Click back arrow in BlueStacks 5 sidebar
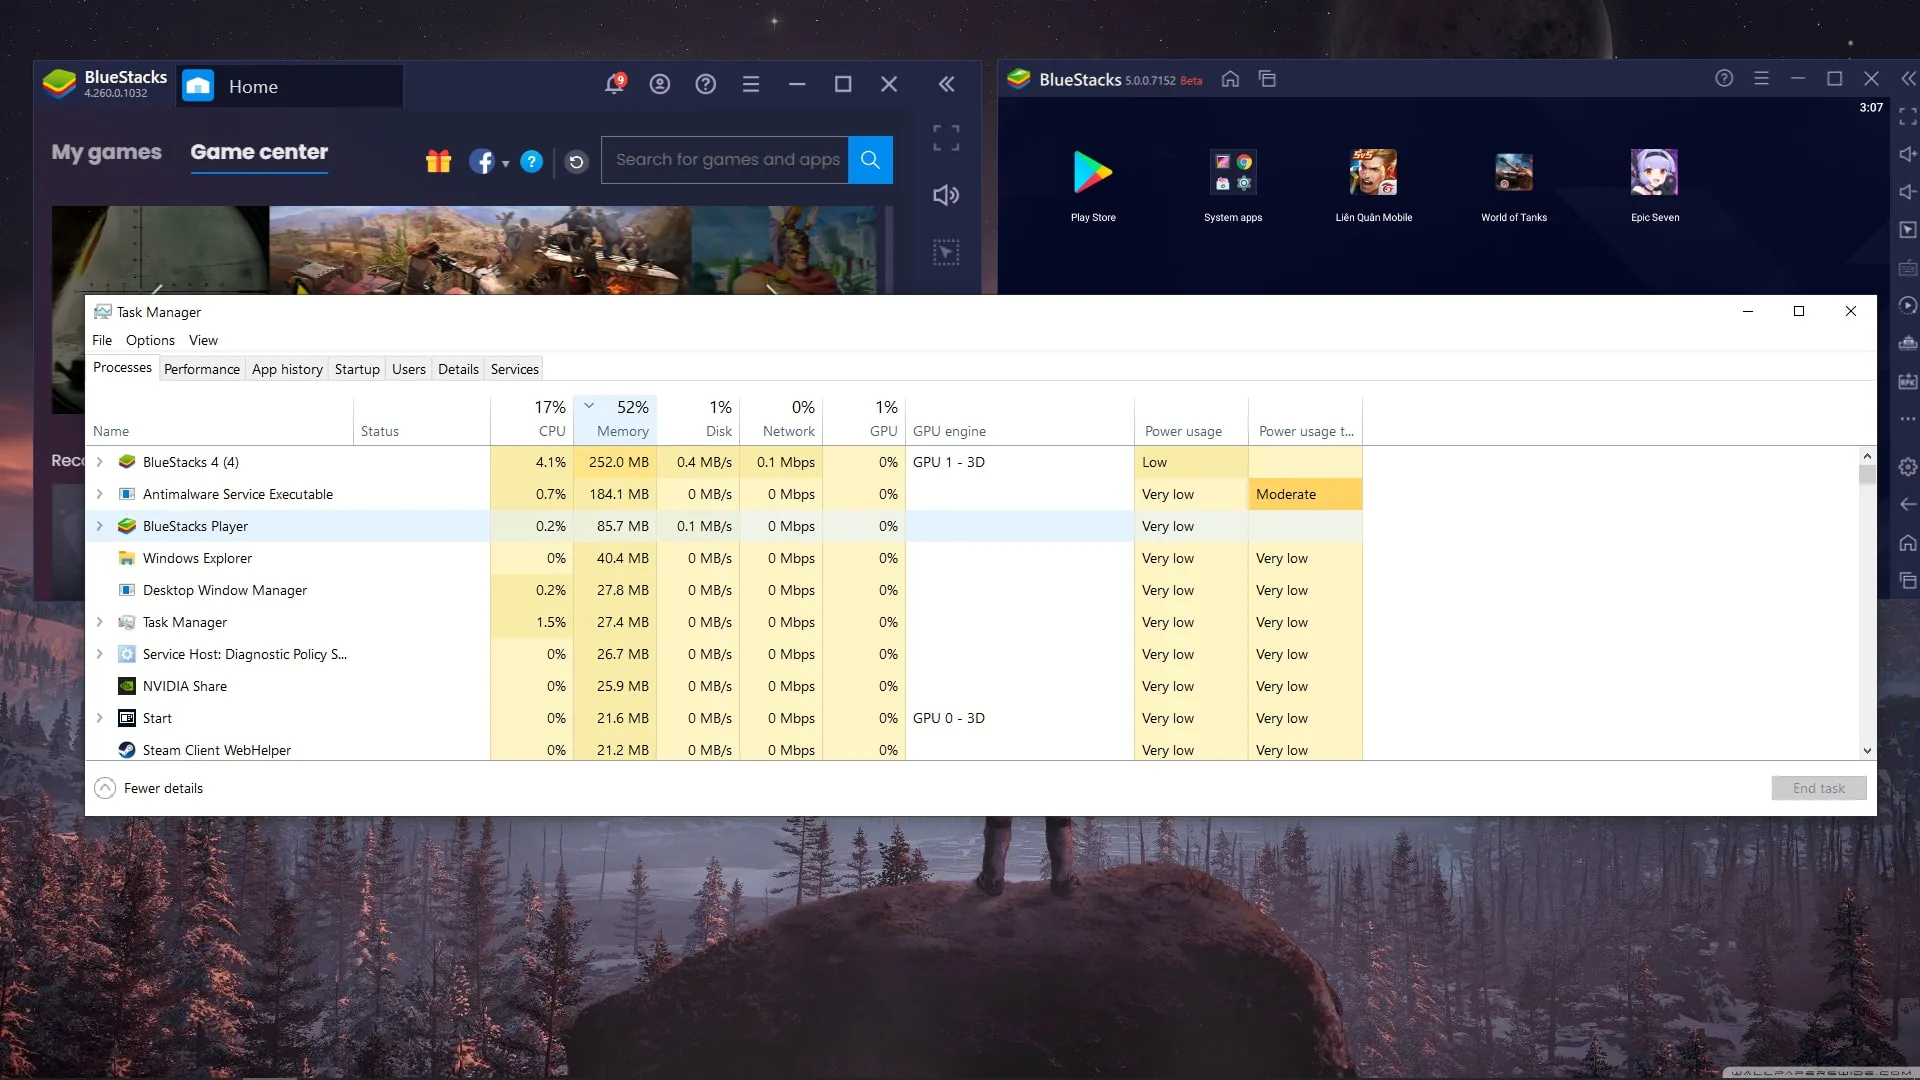Viewport: 1920px width, 1080px height. pyautogui.click(x=1908, y=505)
